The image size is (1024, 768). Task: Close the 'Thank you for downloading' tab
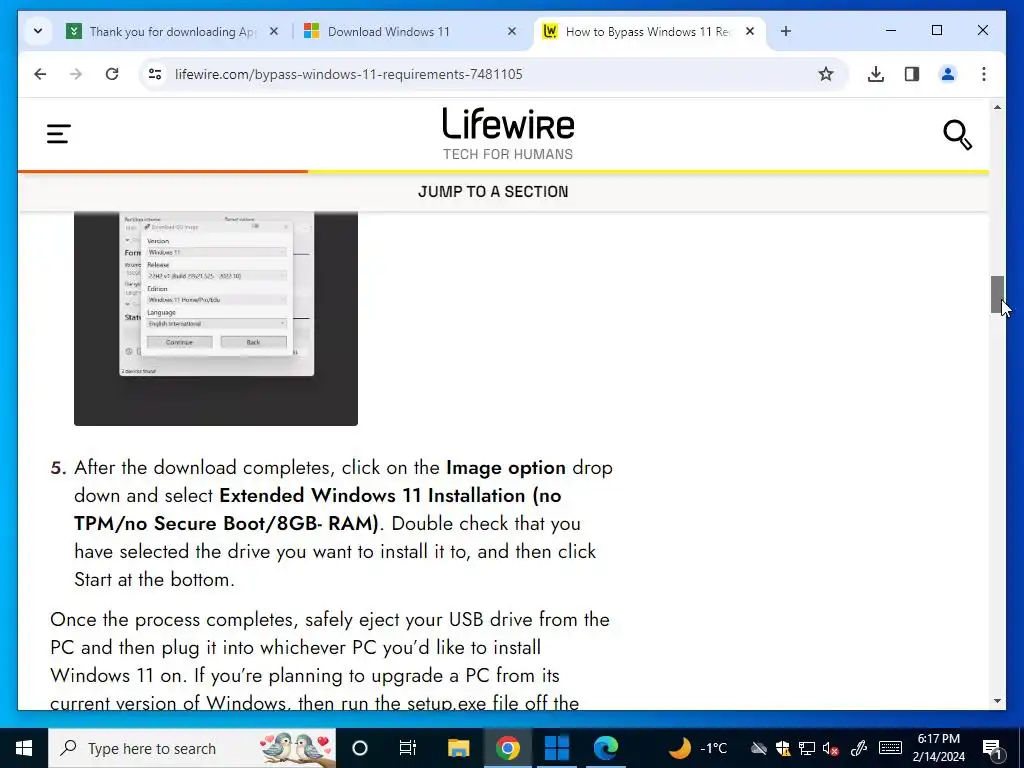(274, 31)
